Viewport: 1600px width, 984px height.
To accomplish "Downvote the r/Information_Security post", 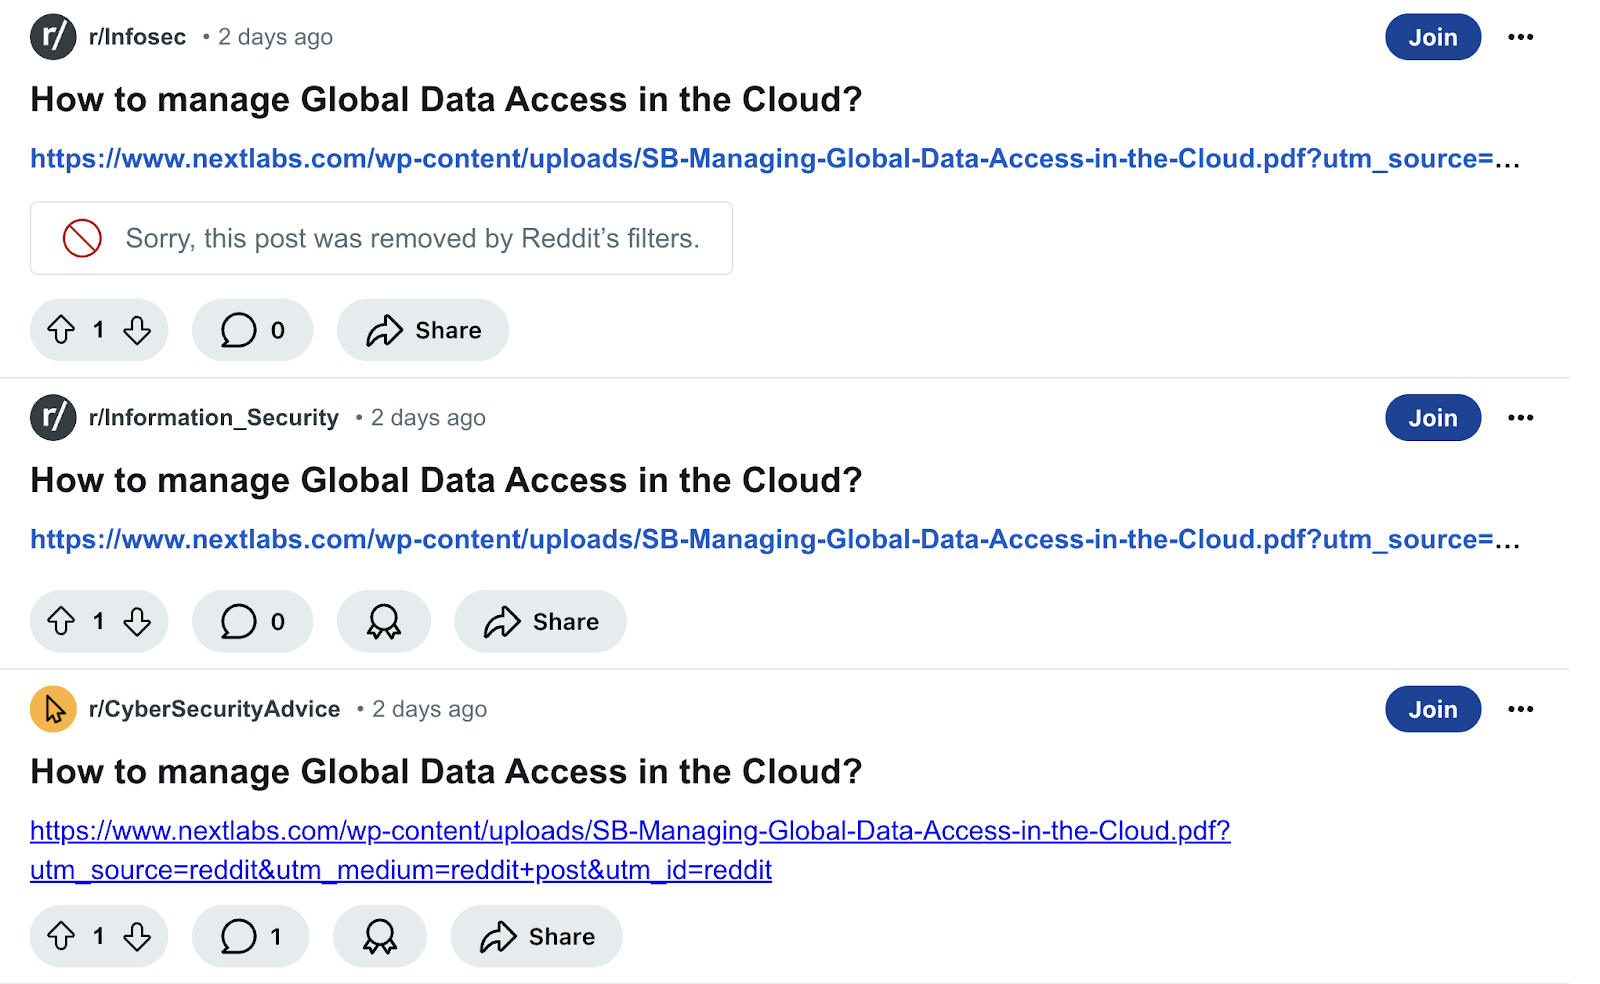I will pyautogui.click(x=137, y=621).
